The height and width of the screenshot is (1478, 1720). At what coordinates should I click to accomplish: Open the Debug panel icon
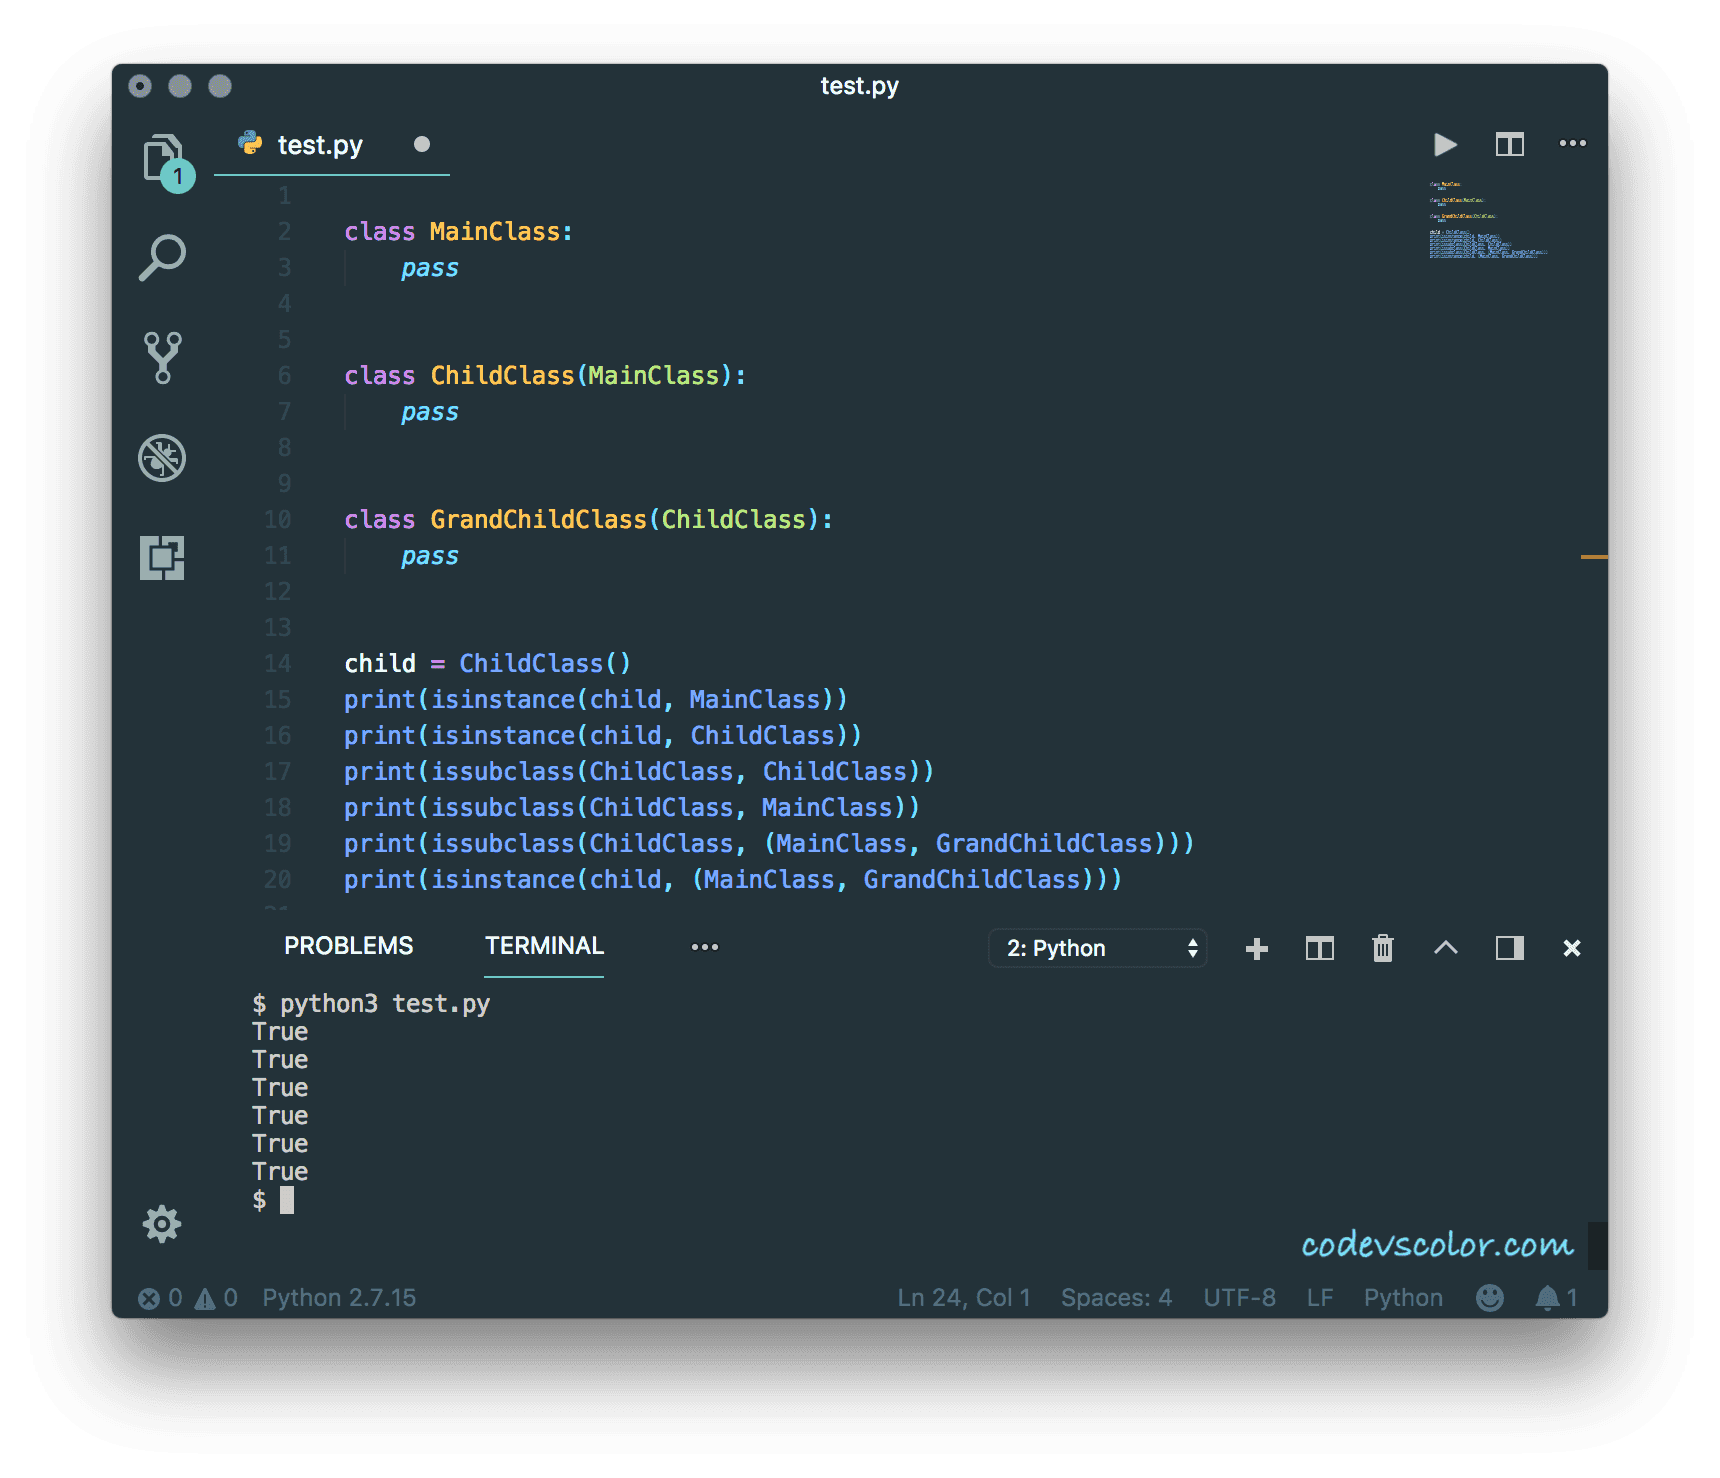[x=162, y=458]
